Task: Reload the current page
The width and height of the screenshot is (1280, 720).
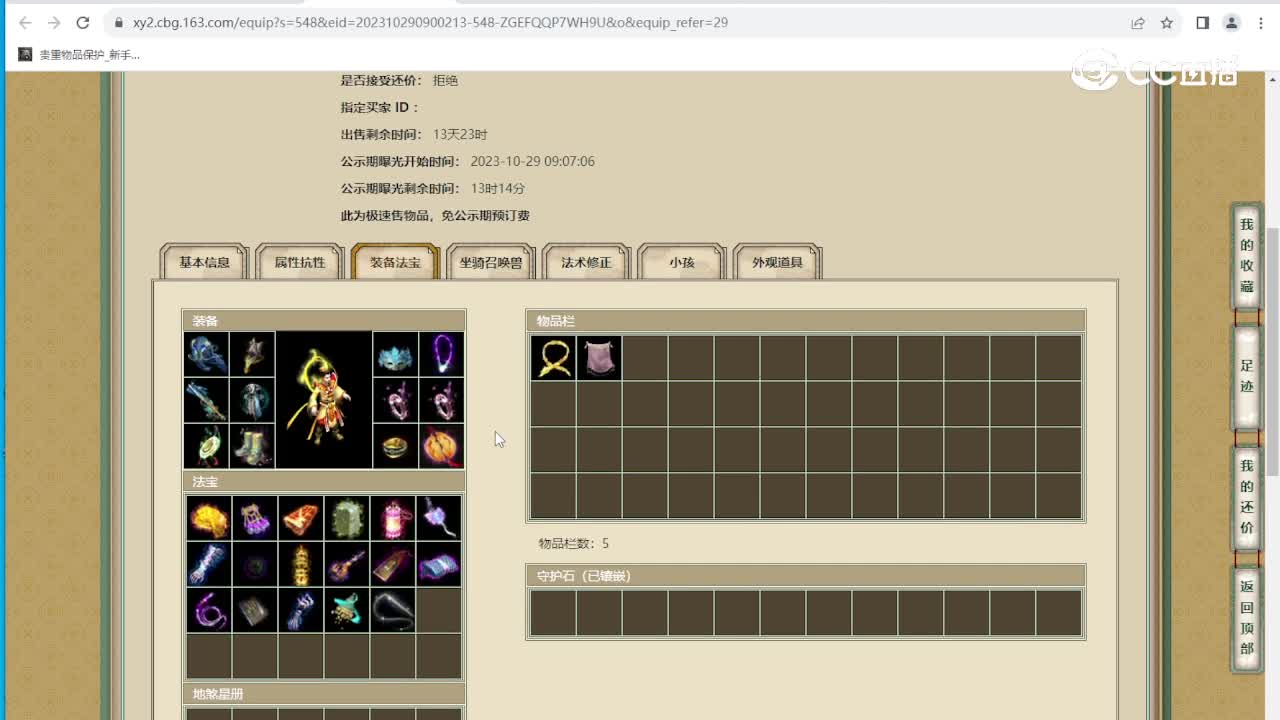Action: tap(84, 22)
